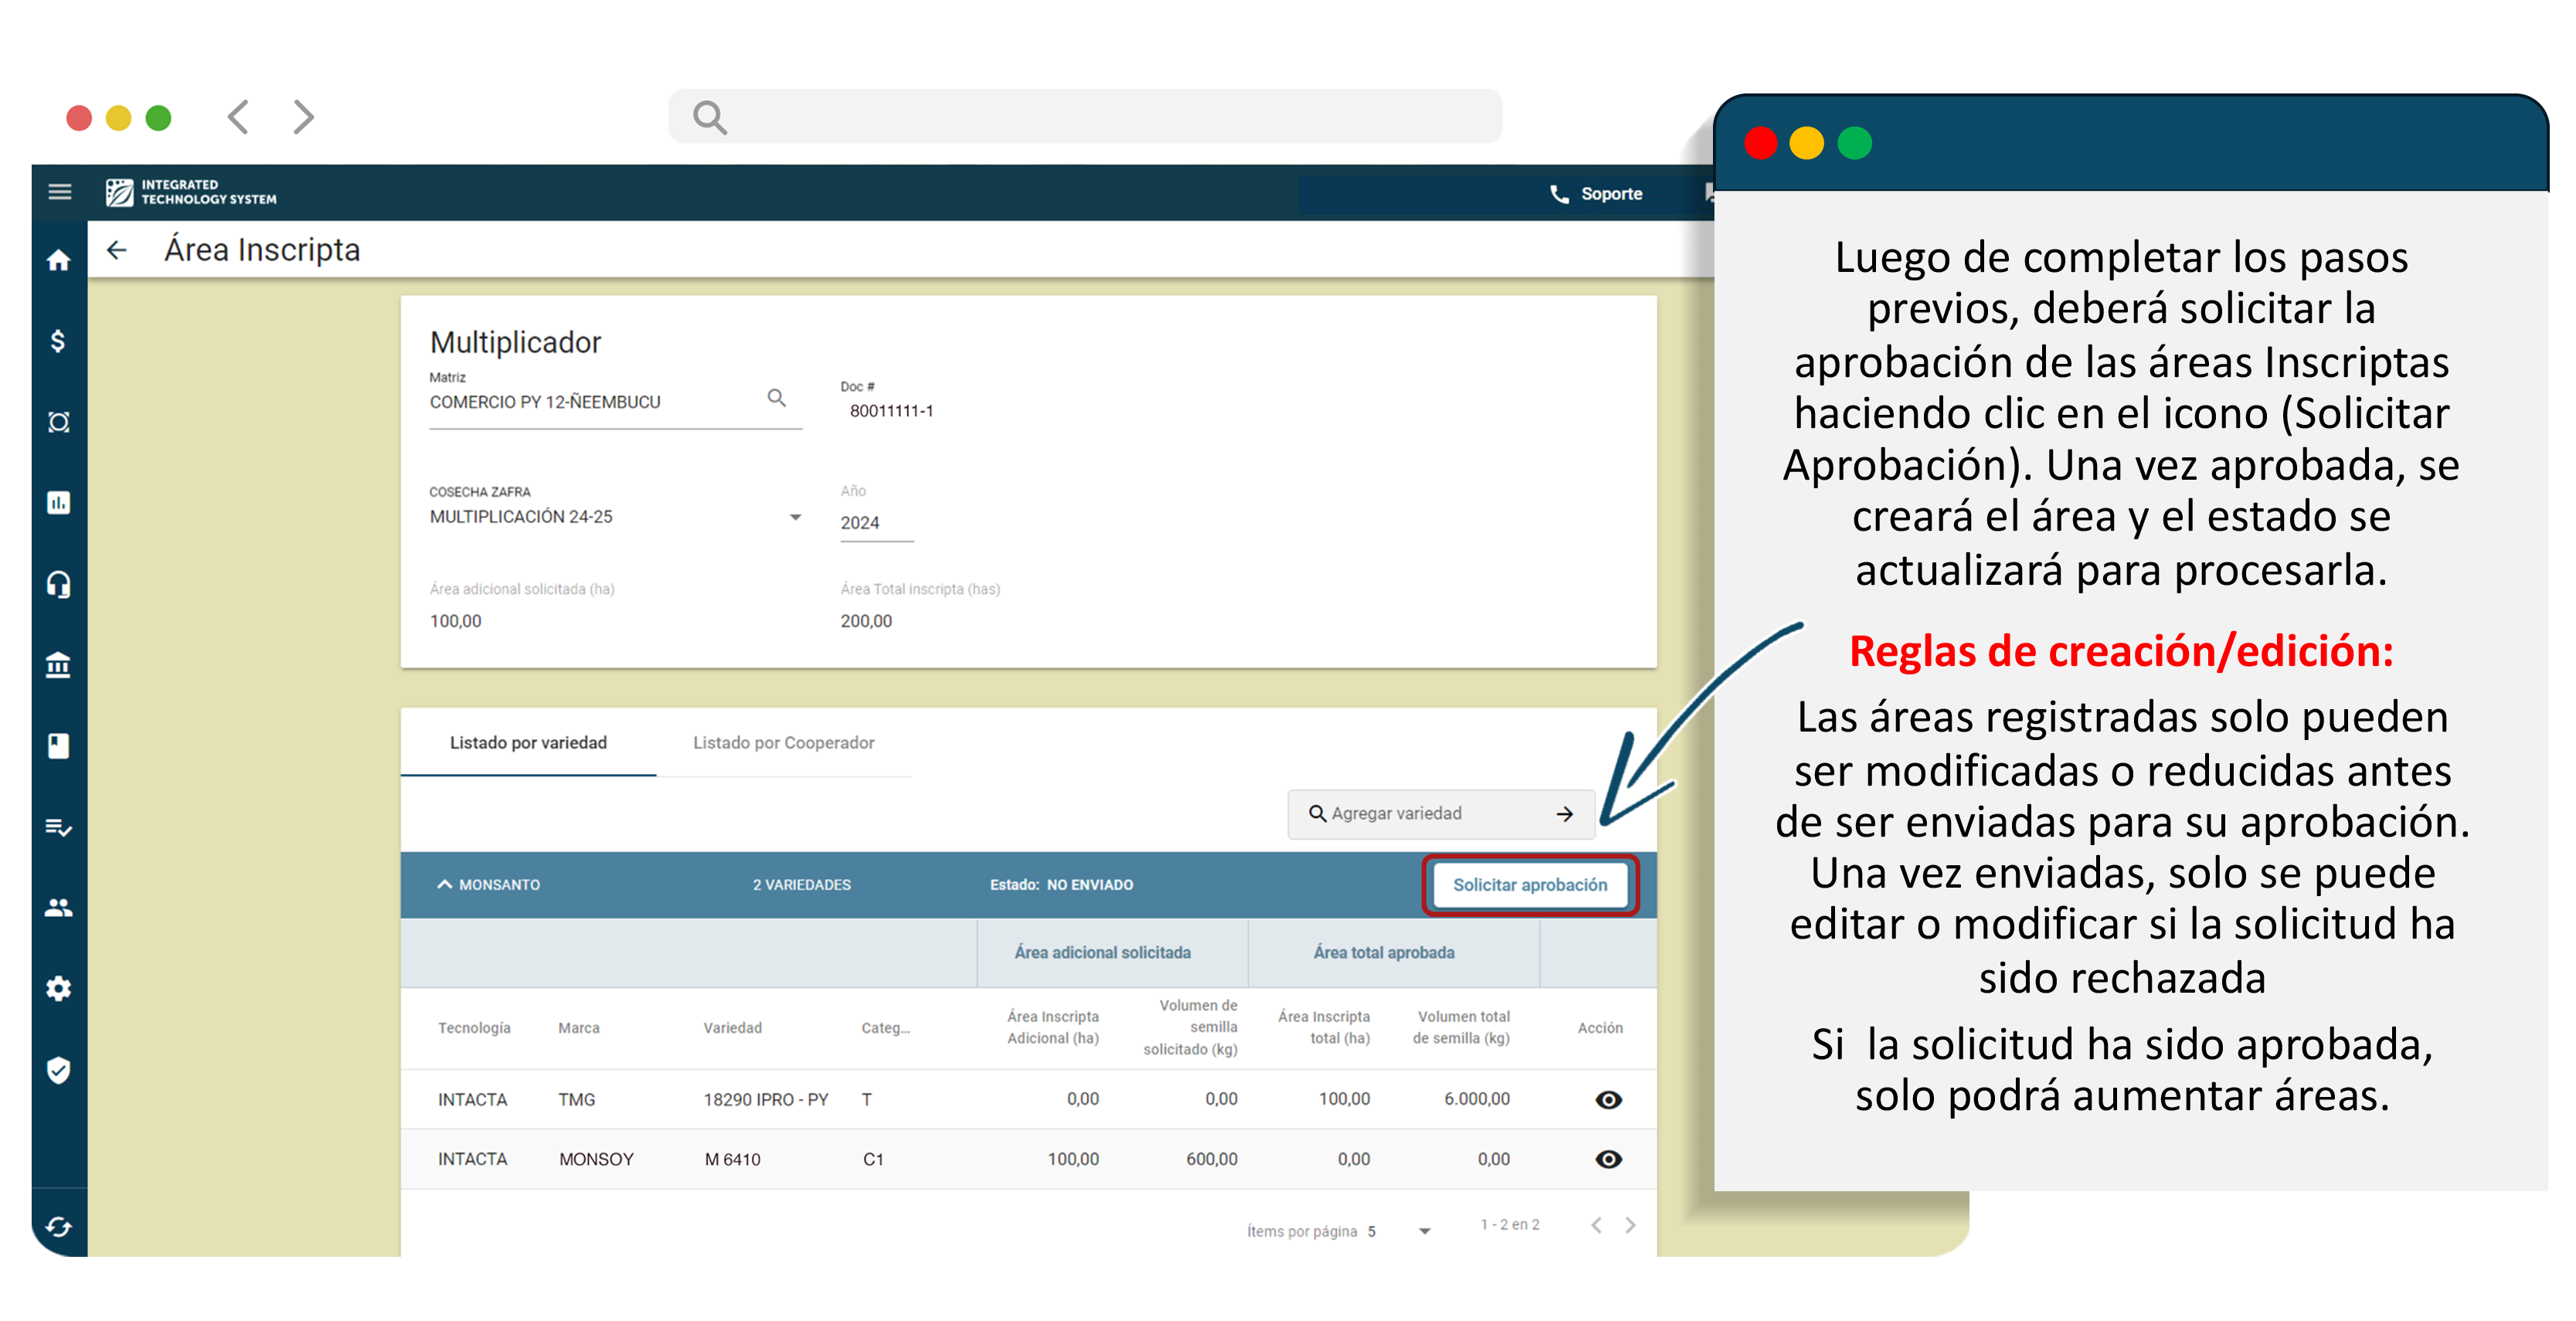This screenshot has height=1321, width=2576.
Task: Click the headset support icon in the sidebar
Action: 59,584
